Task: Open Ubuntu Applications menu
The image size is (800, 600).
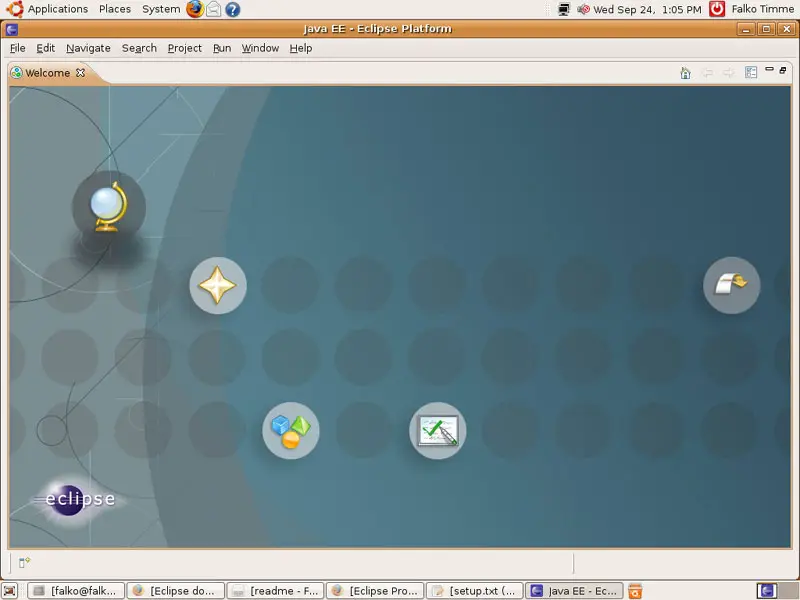Action: coord(48,9)
